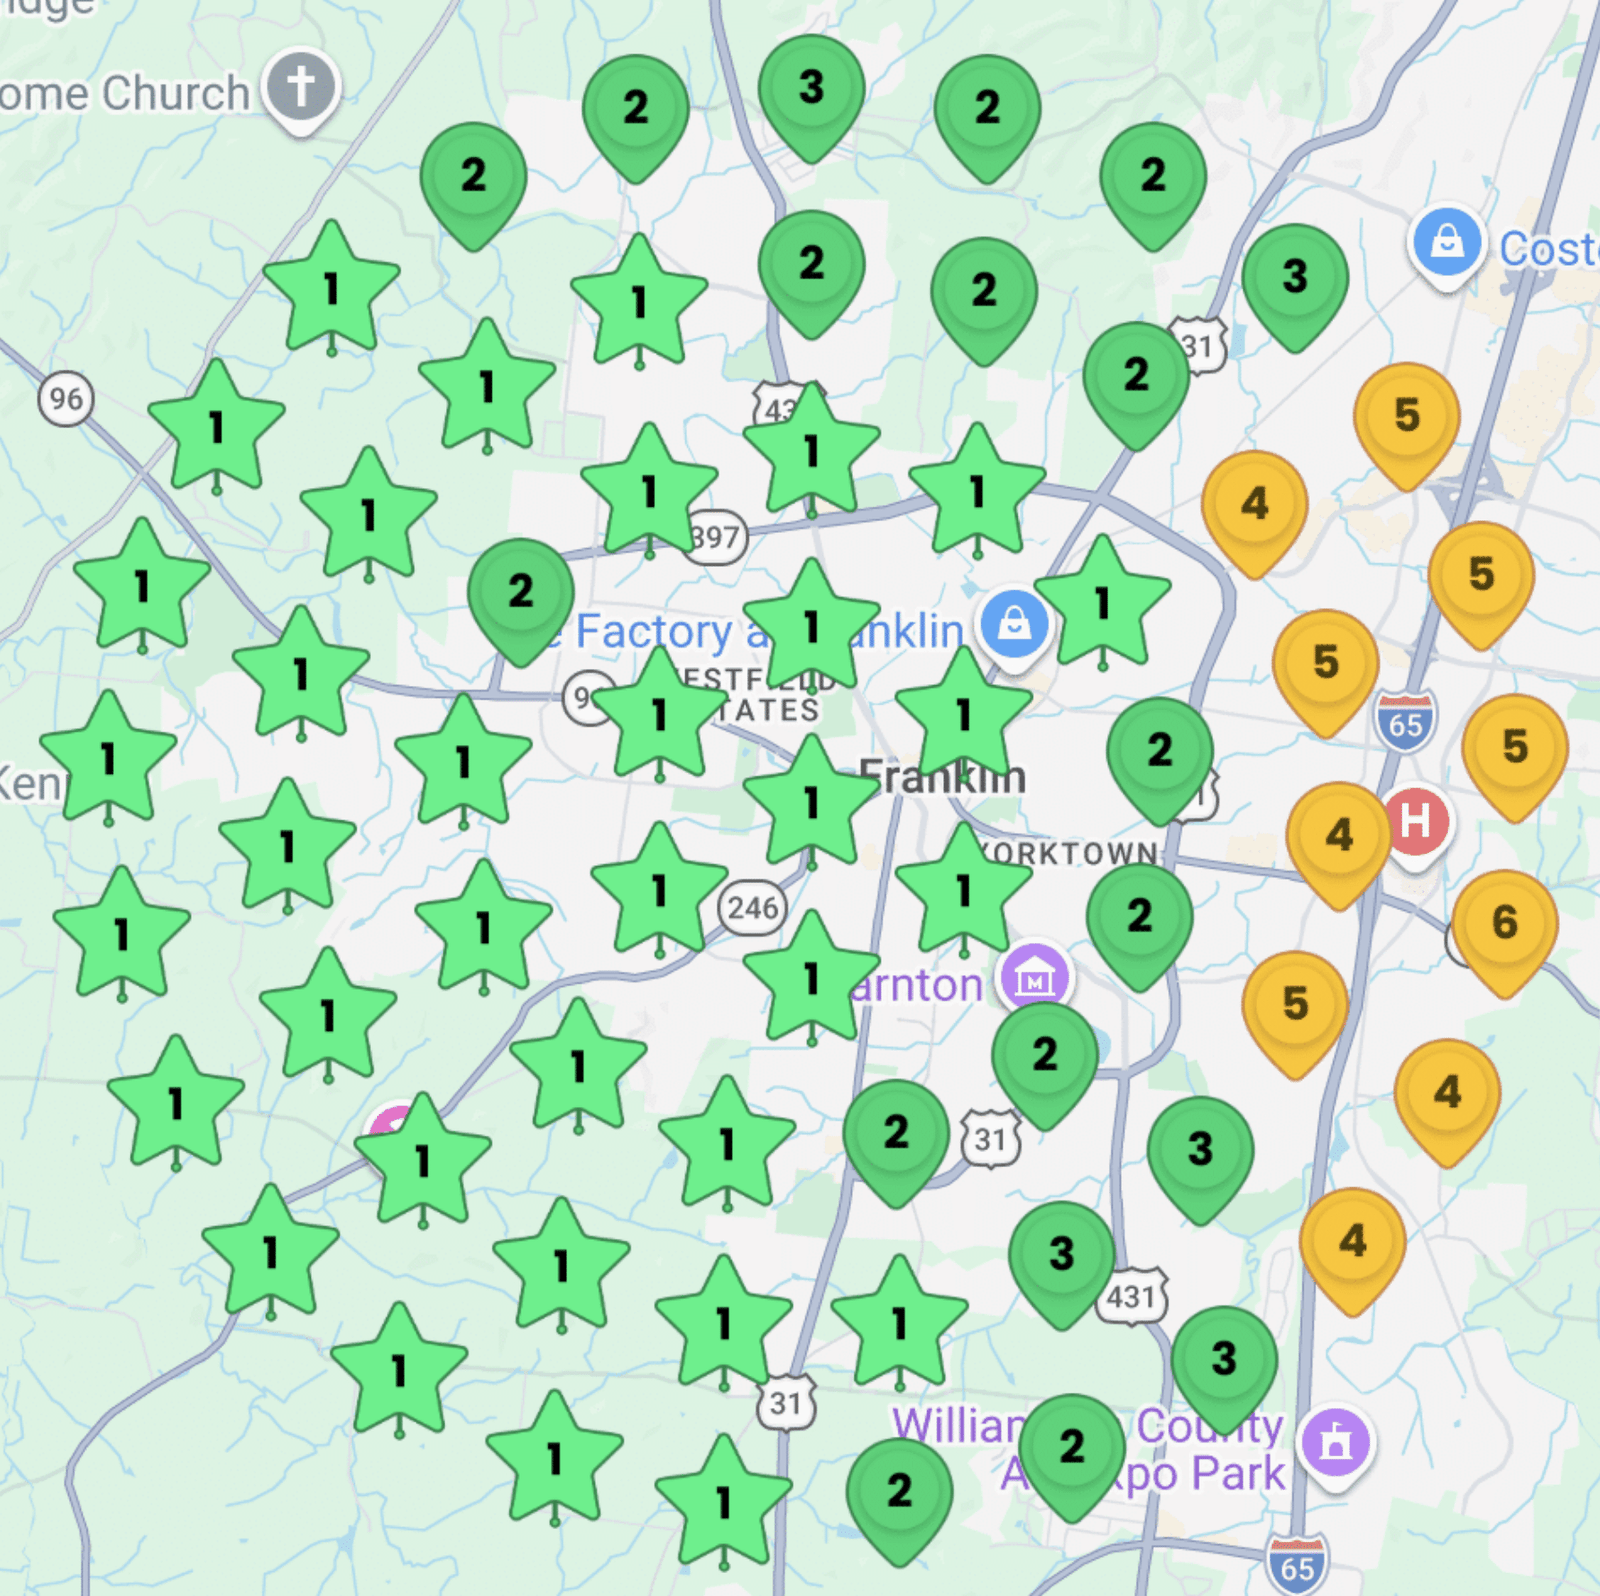Select the Carnton museum icon
Screen dimensions: 1600x1596
pyautogui.click(x=1036, y=979)
